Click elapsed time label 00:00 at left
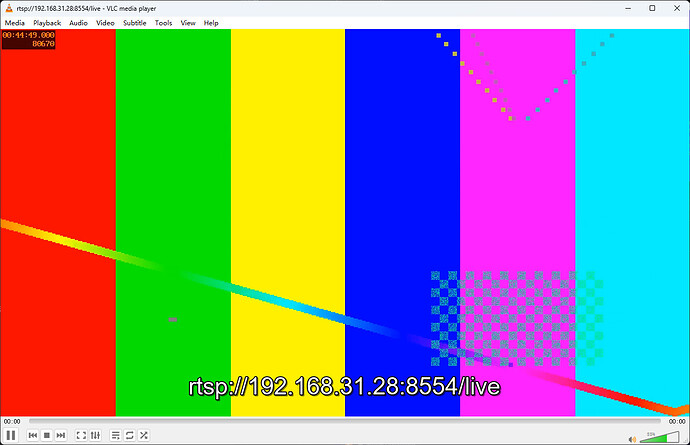This screenshot has height=445, width=690. tap(12, 421)
